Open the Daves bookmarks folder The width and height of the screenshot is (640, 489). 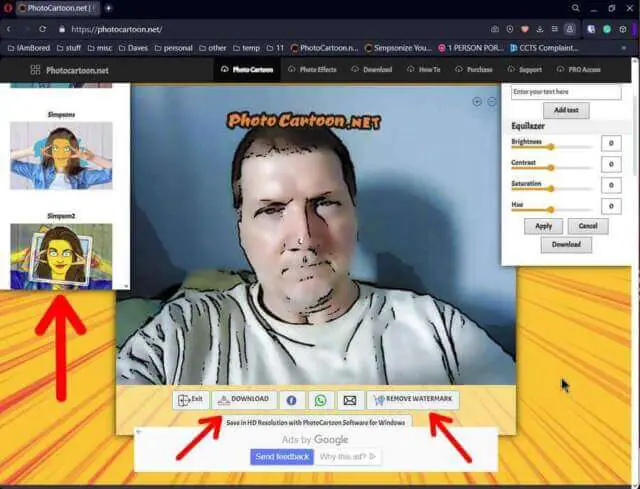(133, 48)
